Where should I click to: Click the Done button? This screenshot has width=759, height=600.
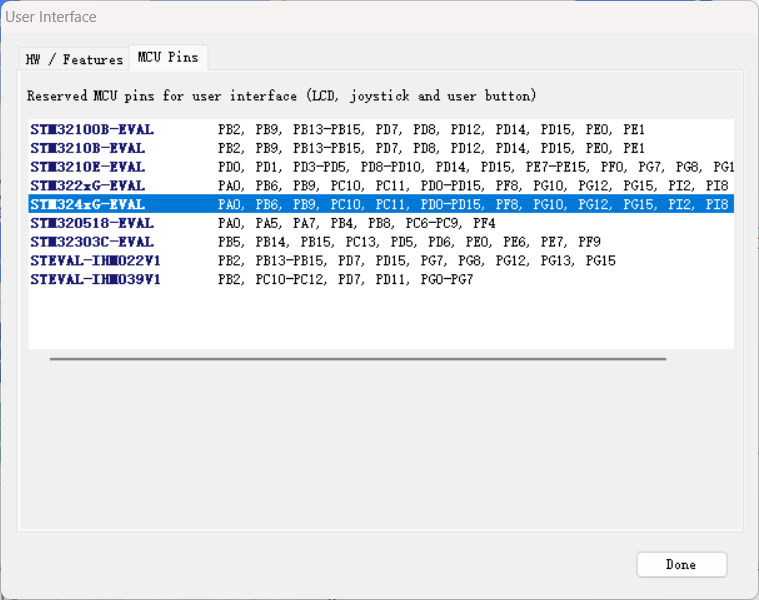tap(682, 564)
